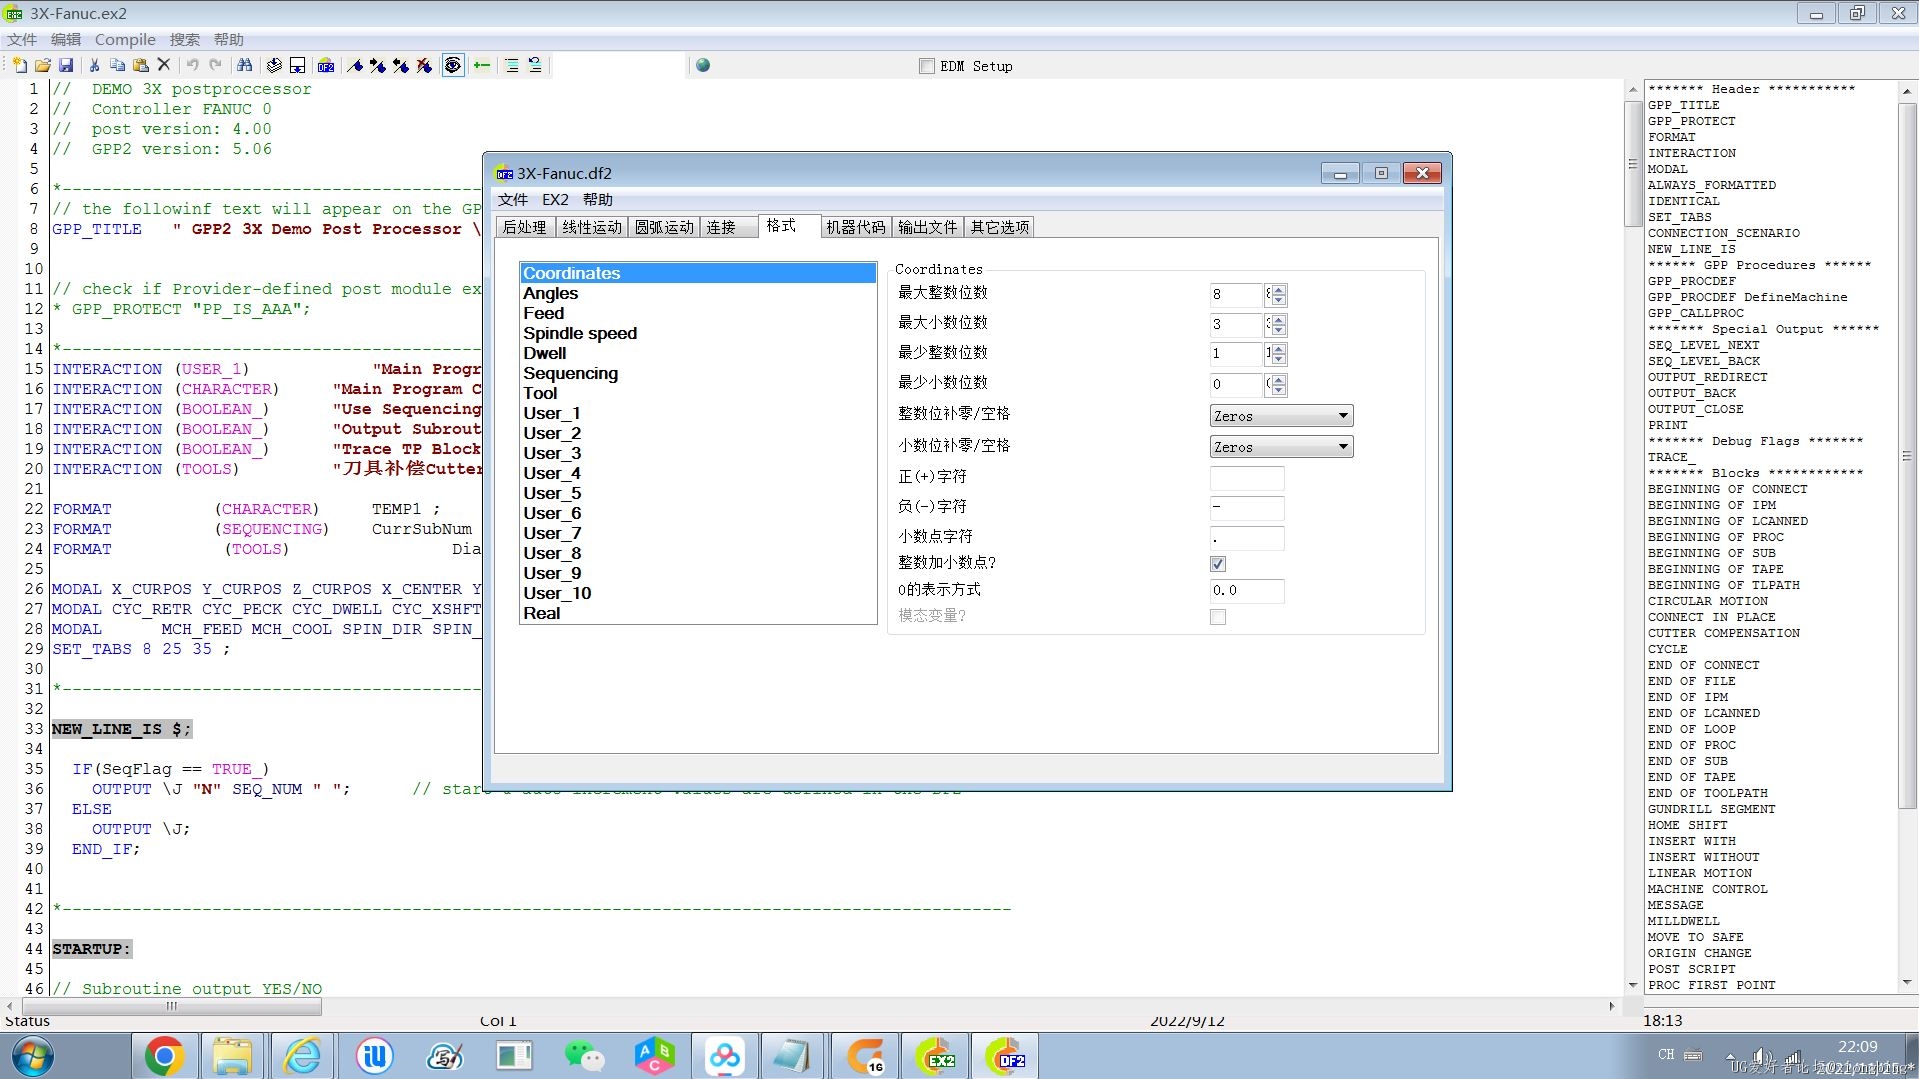Screen dimensions: 1919x1079
Task: Click the clear bookmarks red X flag icon
Action: tap(424, 65)
